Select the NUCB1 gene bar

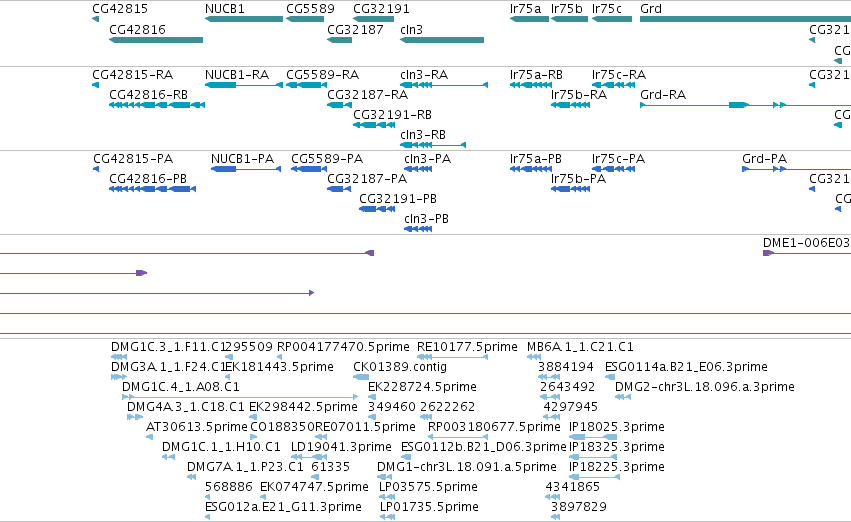[x=244, y=19]
